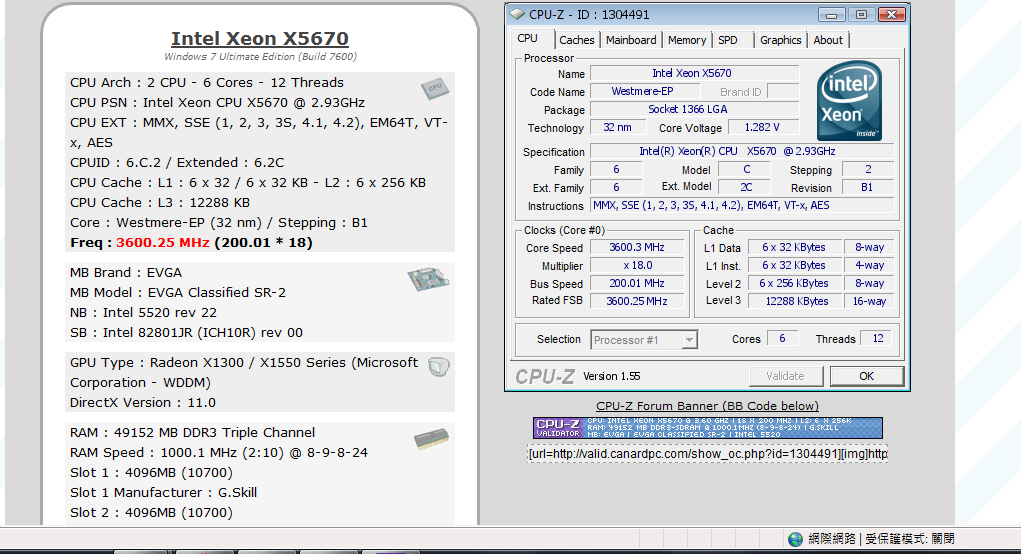Screen dimensions: 1021x554
Task: Click the Threads value 12
Action: point(878,339)
